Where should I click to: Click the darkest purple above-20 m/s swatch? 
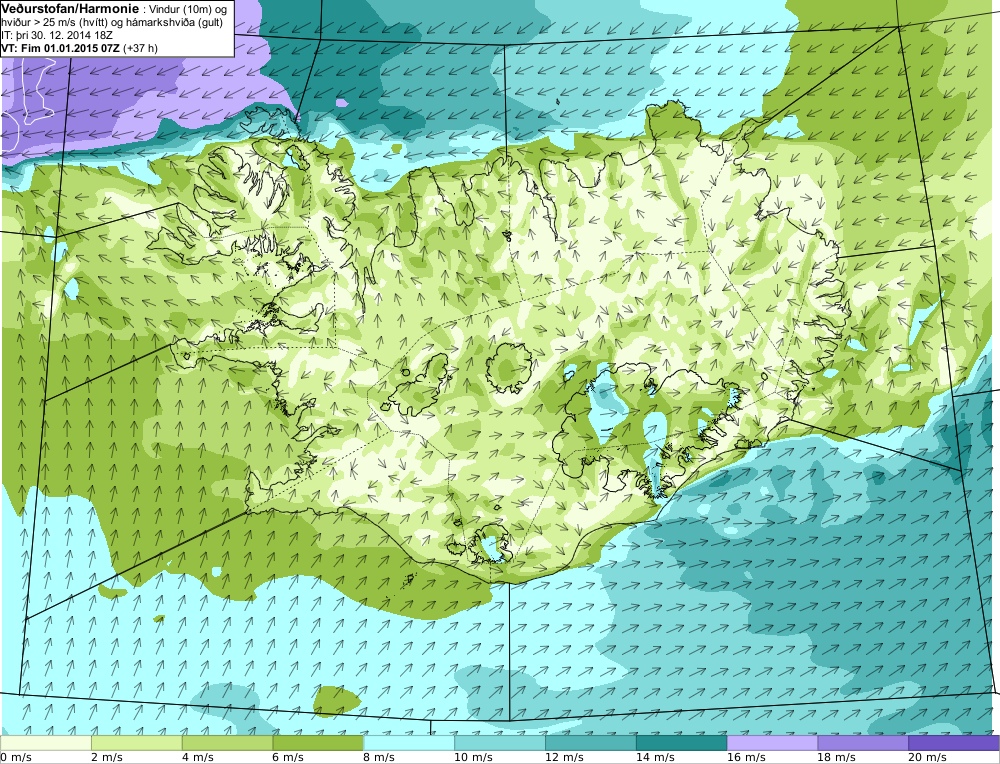pos(954,743)
